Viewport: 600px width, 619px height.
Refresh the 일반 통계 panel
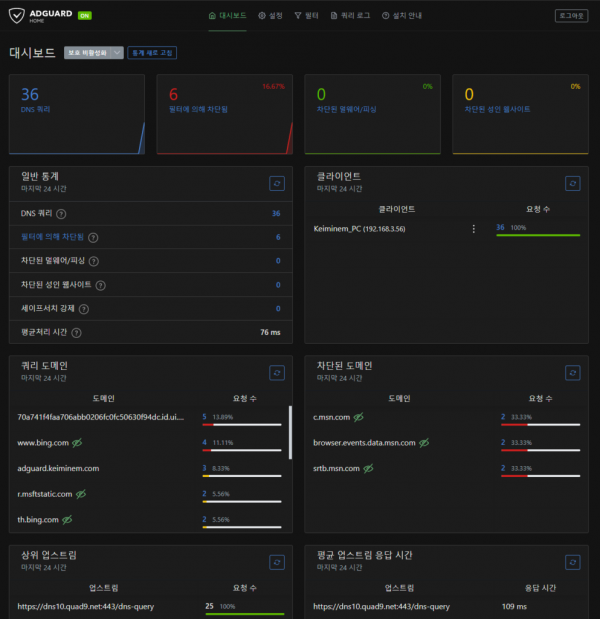pyautogui.click(x=277, y=183)
